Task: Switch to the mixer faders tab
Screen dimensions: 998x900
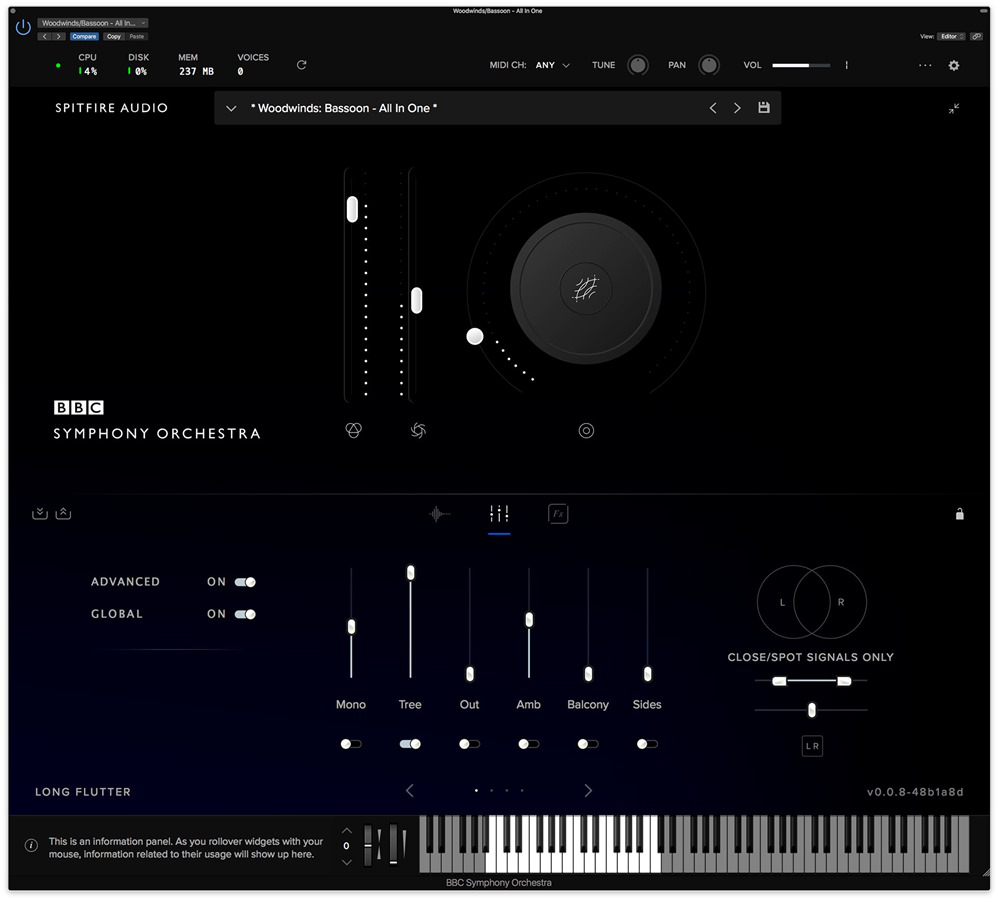Action: coord(499,513)
